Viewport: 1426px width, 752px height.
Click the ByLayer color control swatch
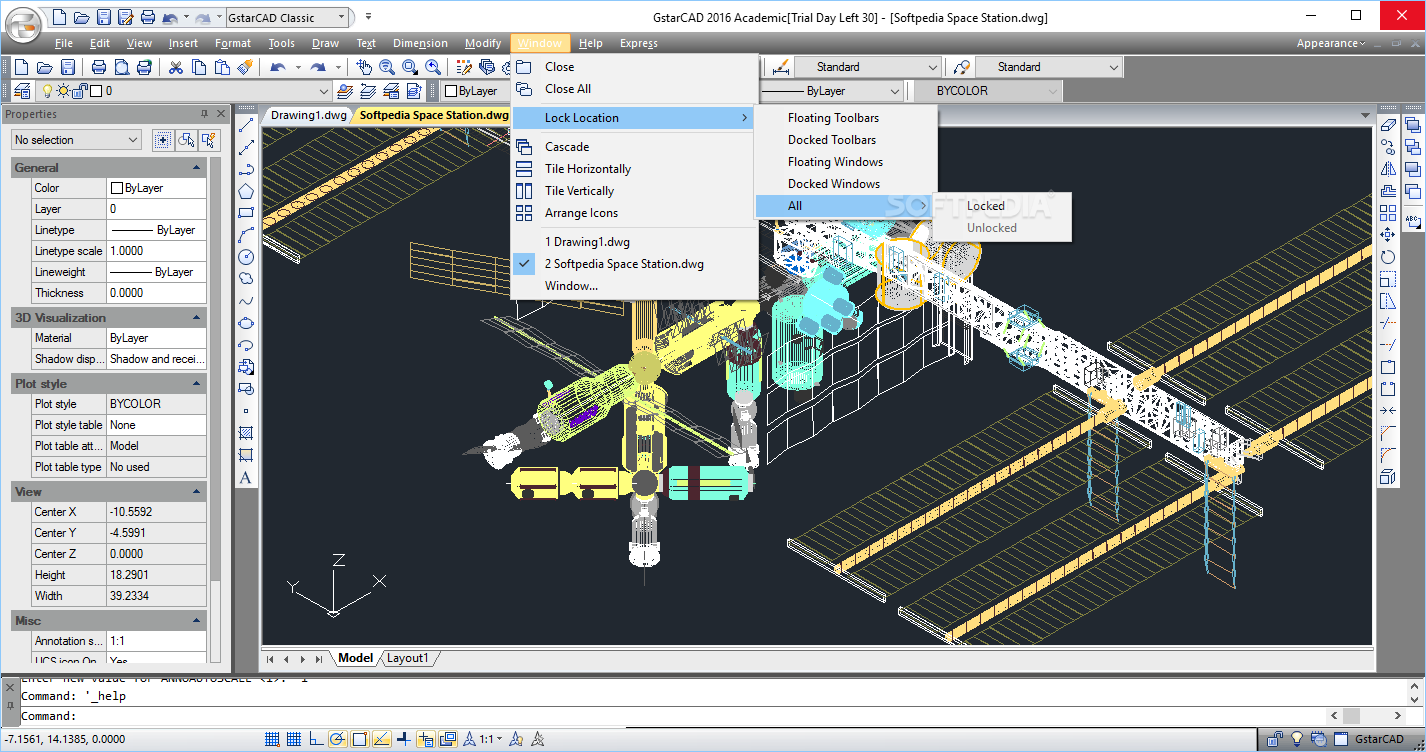click(450, 91)
